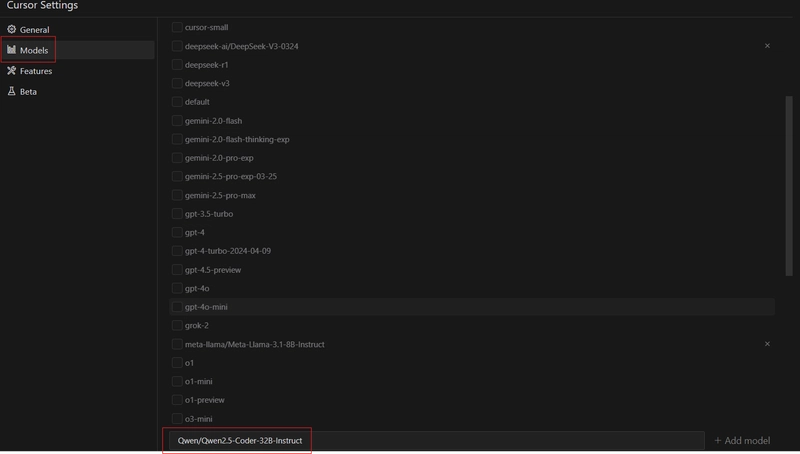Enable the gpt-4-turbo-2024-04-09 checkbox
800x454 pixels.
177,250
